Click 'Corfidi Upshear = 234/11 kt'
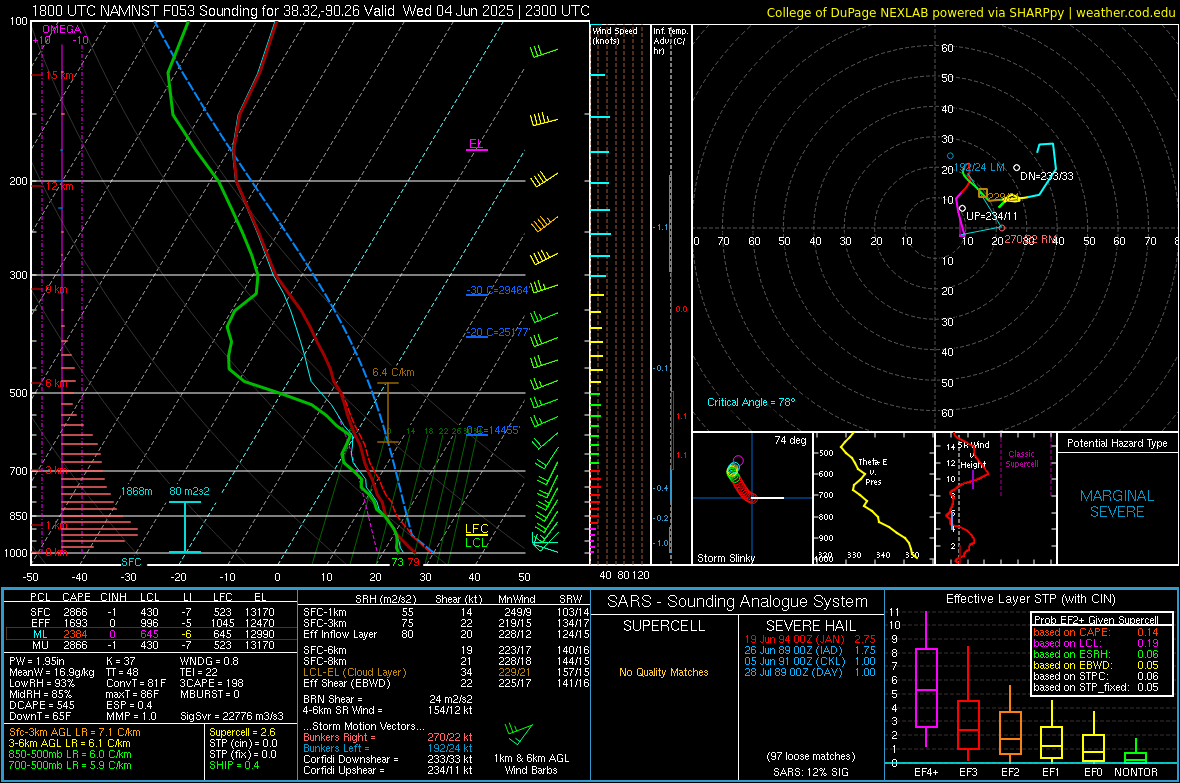 (388, 770)
